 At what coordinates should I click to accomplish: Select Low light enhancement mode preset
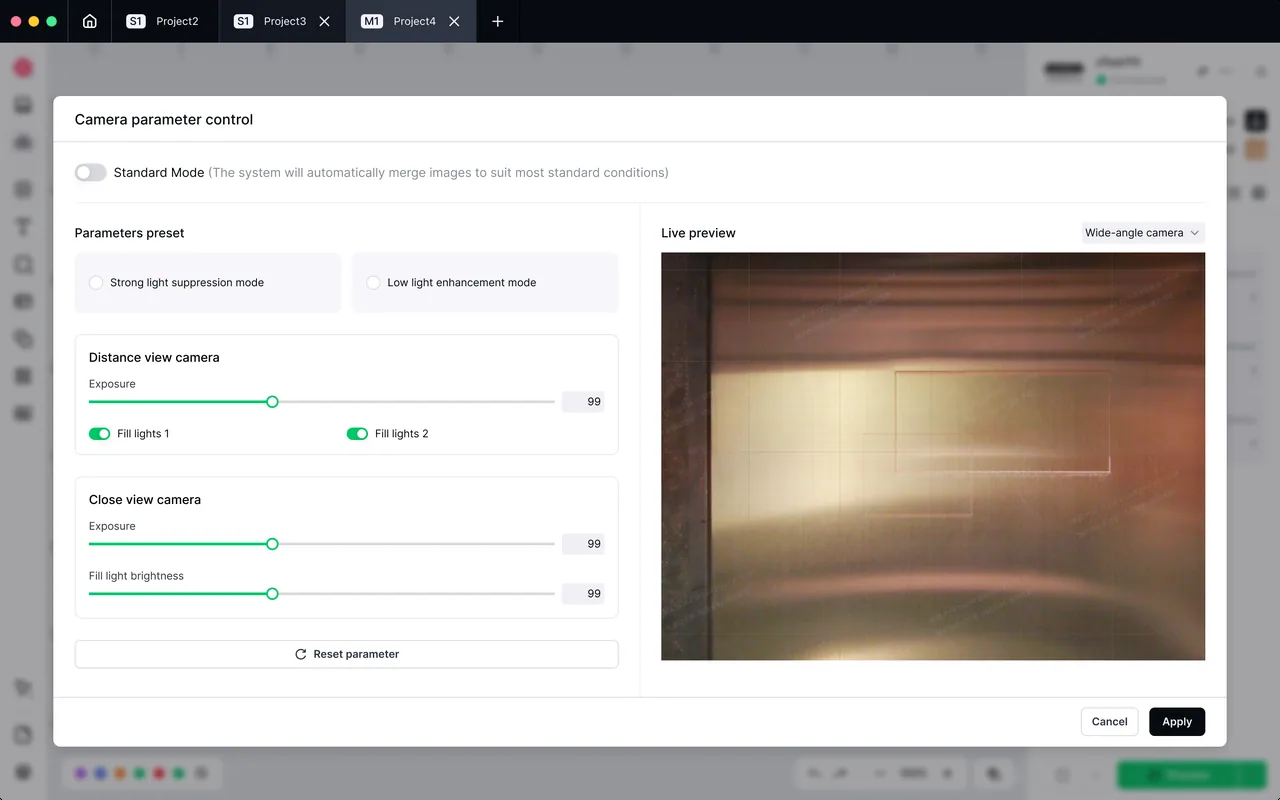485,283
